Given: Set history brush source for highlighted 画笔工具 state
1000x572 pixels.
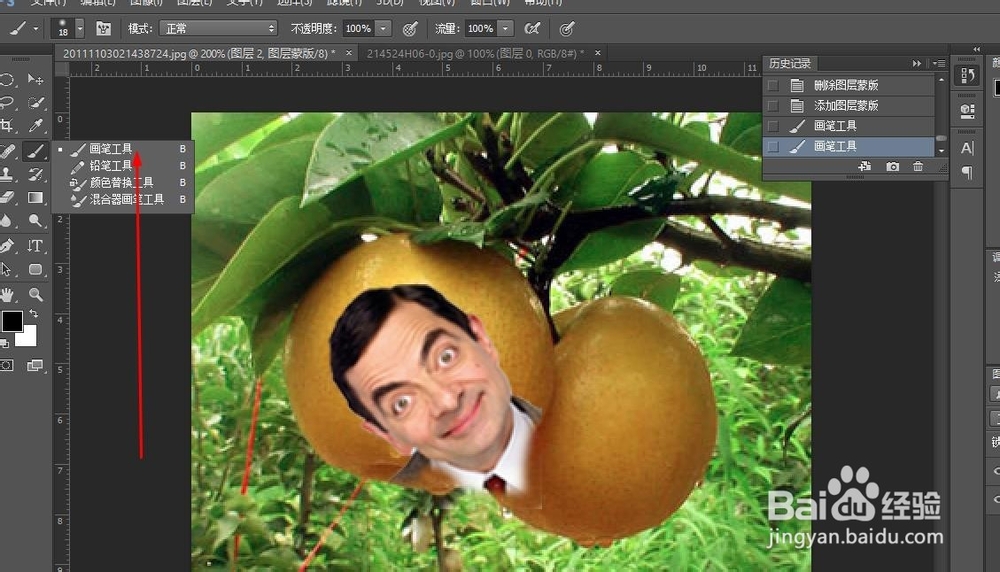Looking at the screenshot, I should [773, 147].
